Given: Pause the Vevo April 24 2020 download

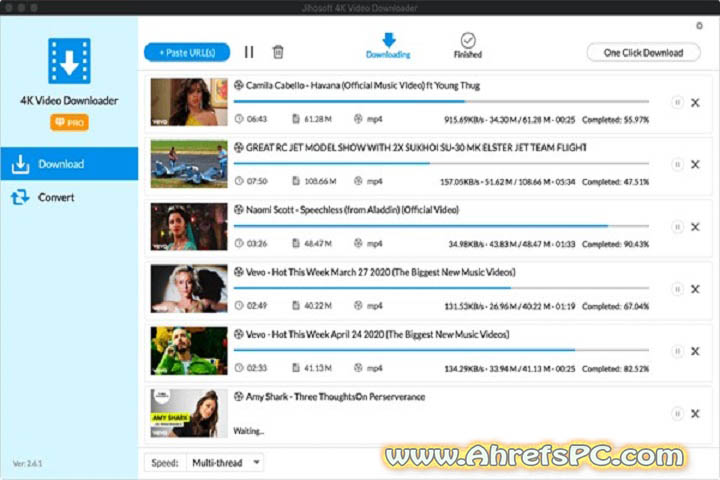Looking at the screenshot, I should (x=677, y=351).
